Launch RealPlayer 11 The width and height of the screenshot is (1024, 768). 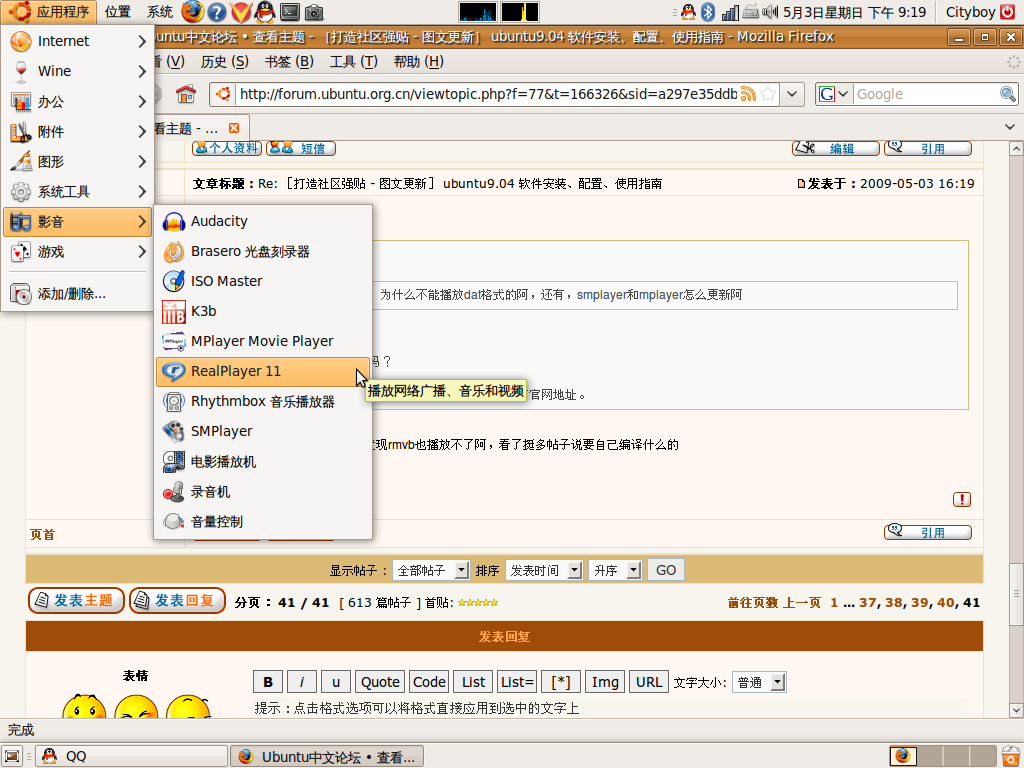[x=263, y=372]
